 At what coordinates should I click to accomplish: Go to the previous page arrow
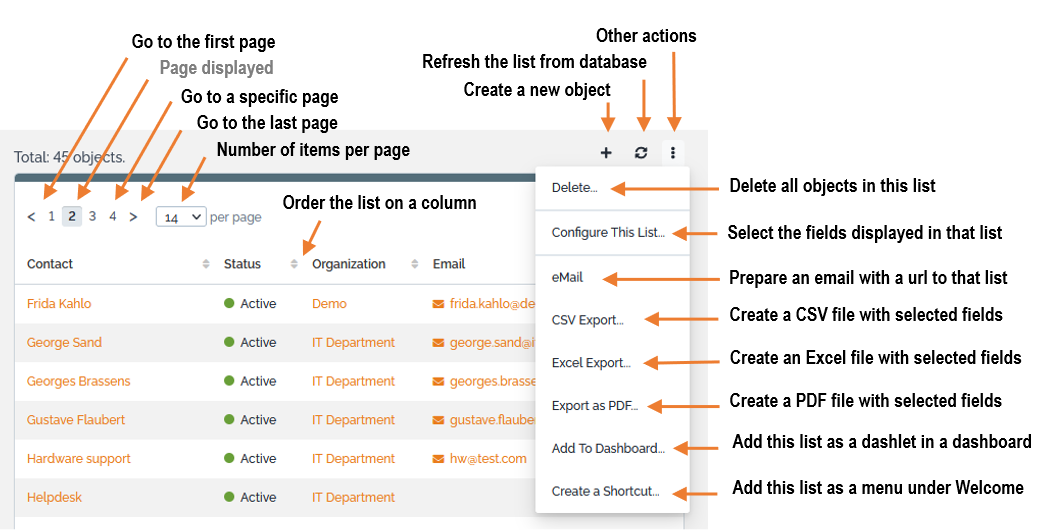point(31,216)
